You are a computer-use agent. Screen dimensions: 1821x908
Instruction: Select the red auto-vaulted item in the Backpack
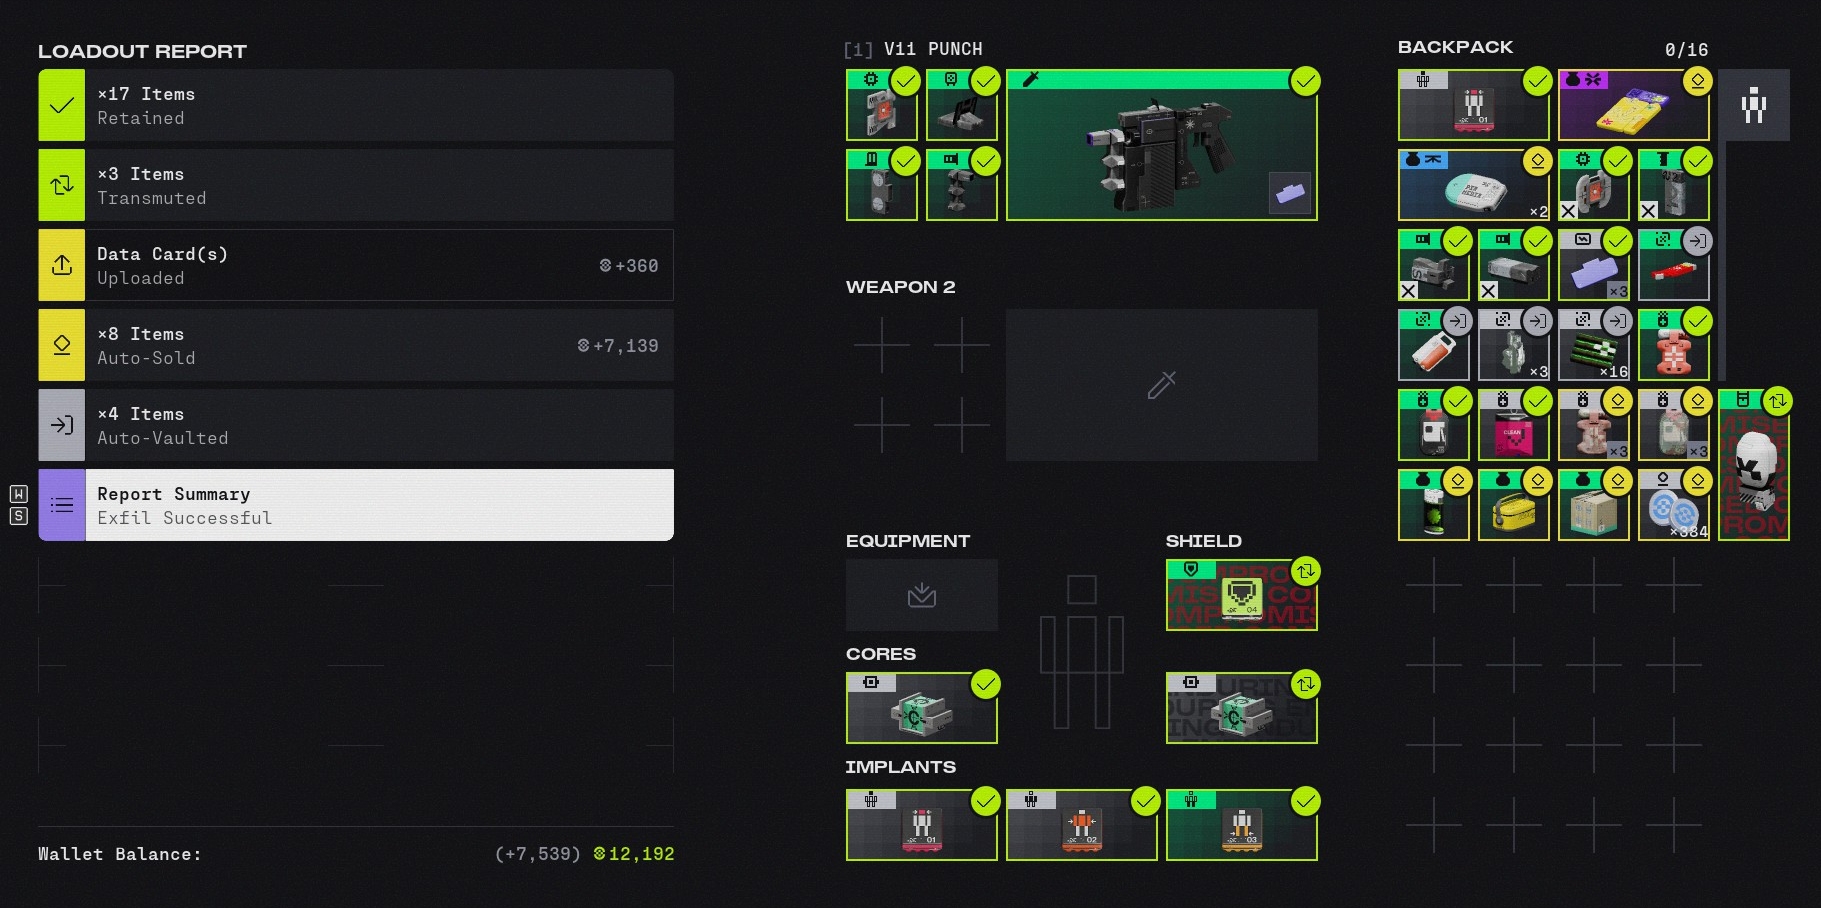1674,265
